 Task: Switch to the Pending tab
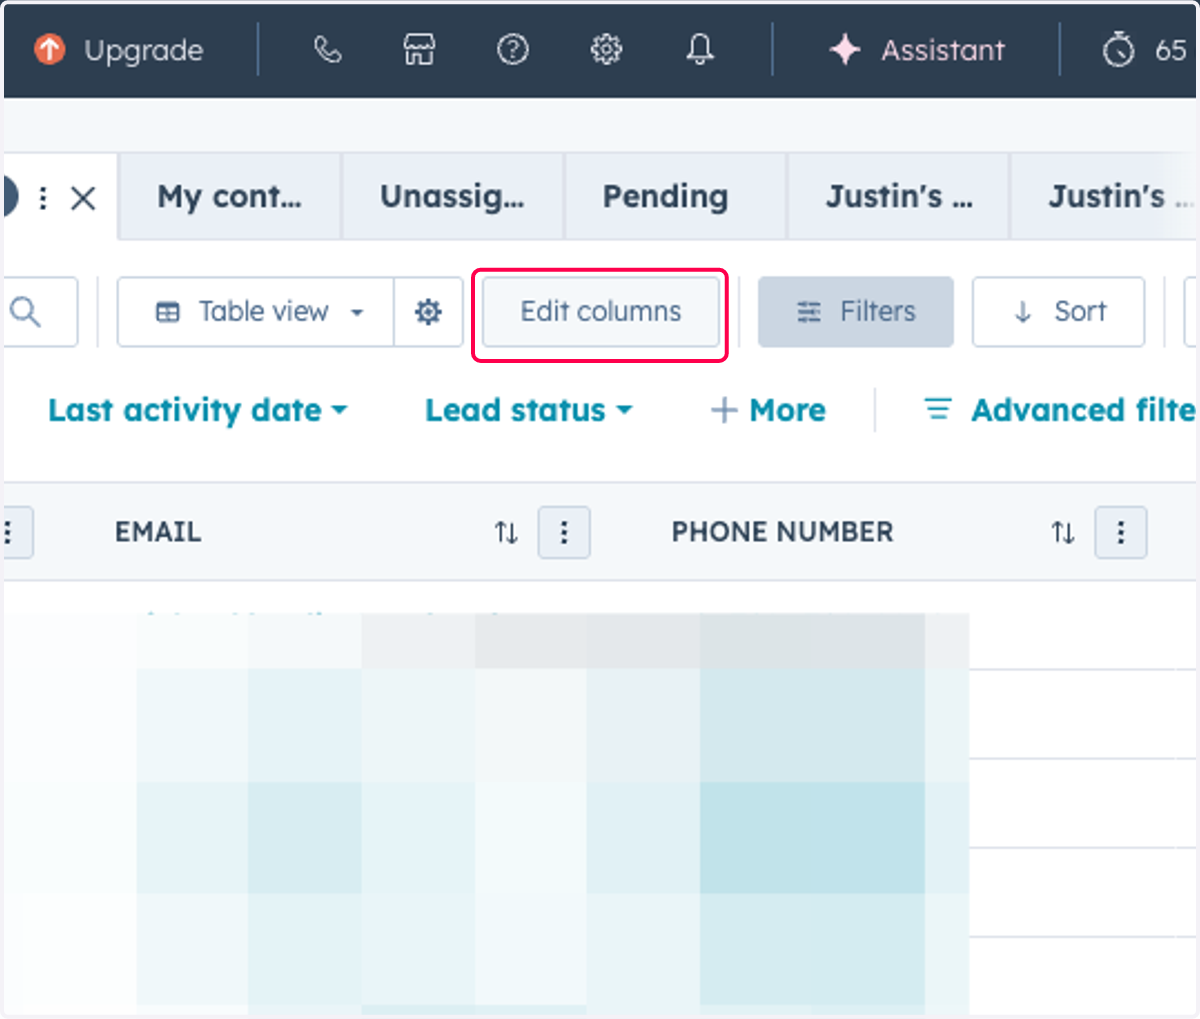[676, 197]
